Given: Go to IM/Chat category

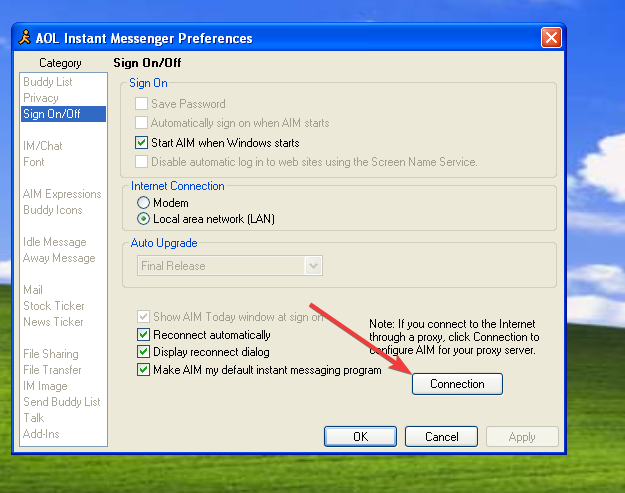Looking at the screenshot, I should coord(43,146).
